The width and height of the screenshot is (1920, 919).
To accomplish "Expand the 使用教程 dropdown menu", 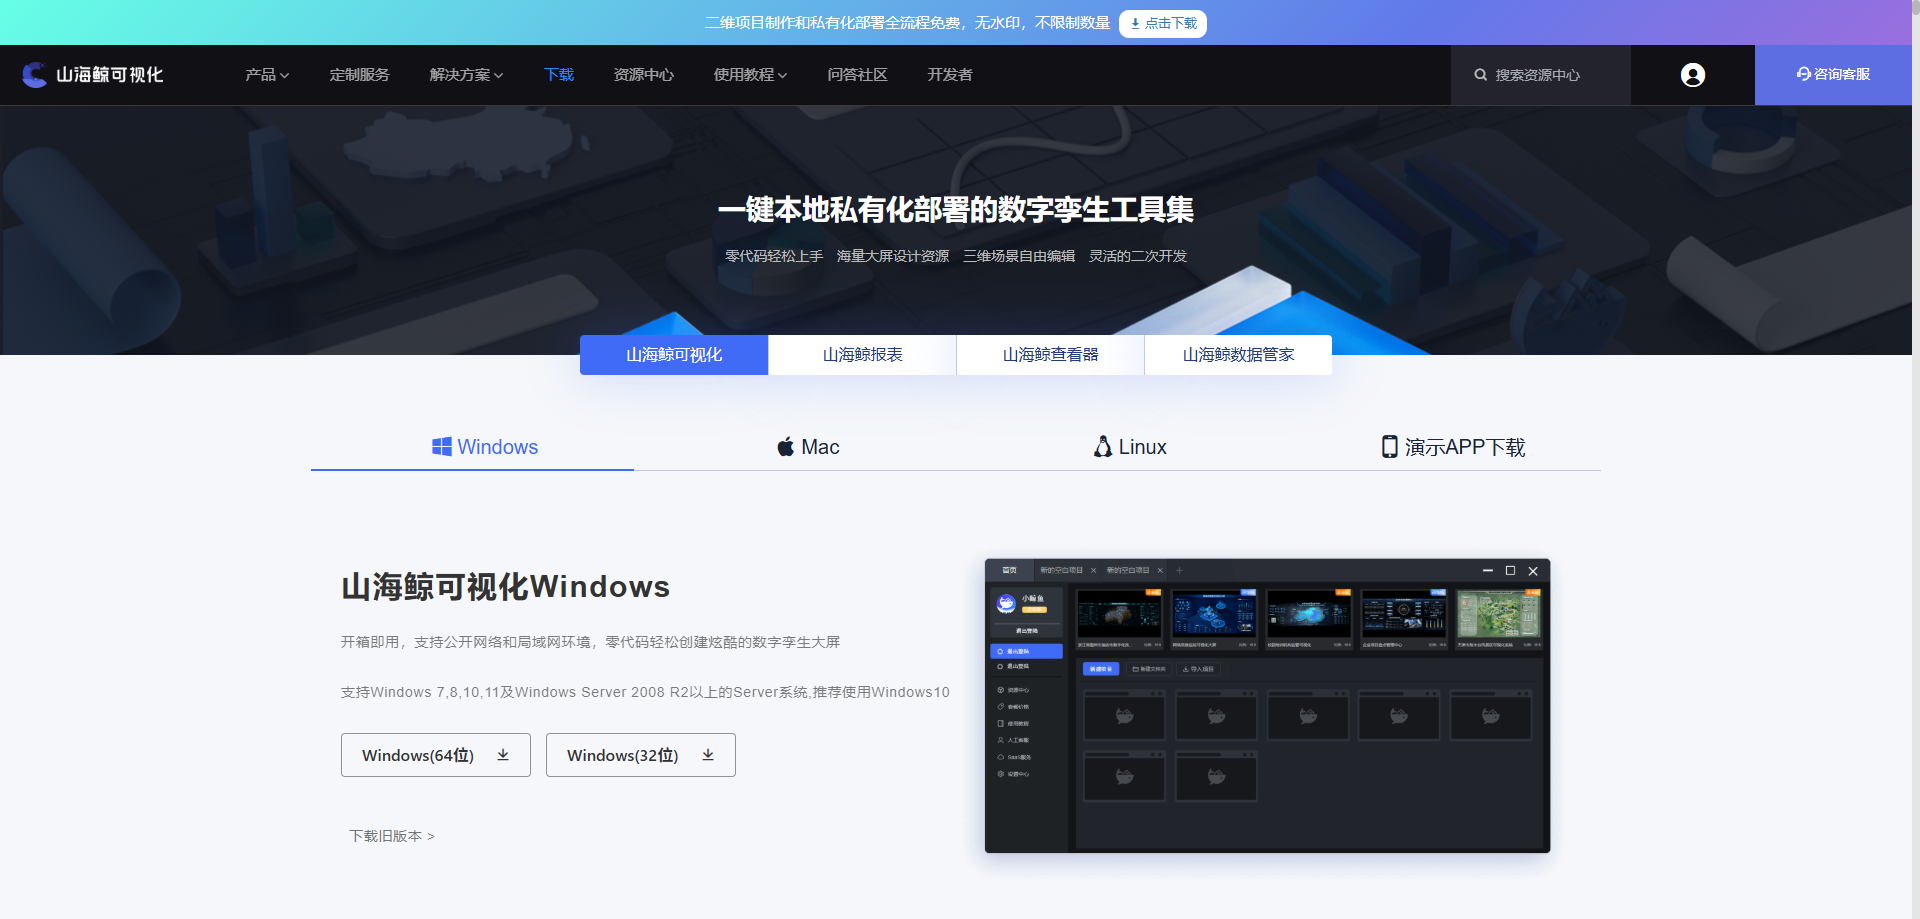I will coord(750,75).
